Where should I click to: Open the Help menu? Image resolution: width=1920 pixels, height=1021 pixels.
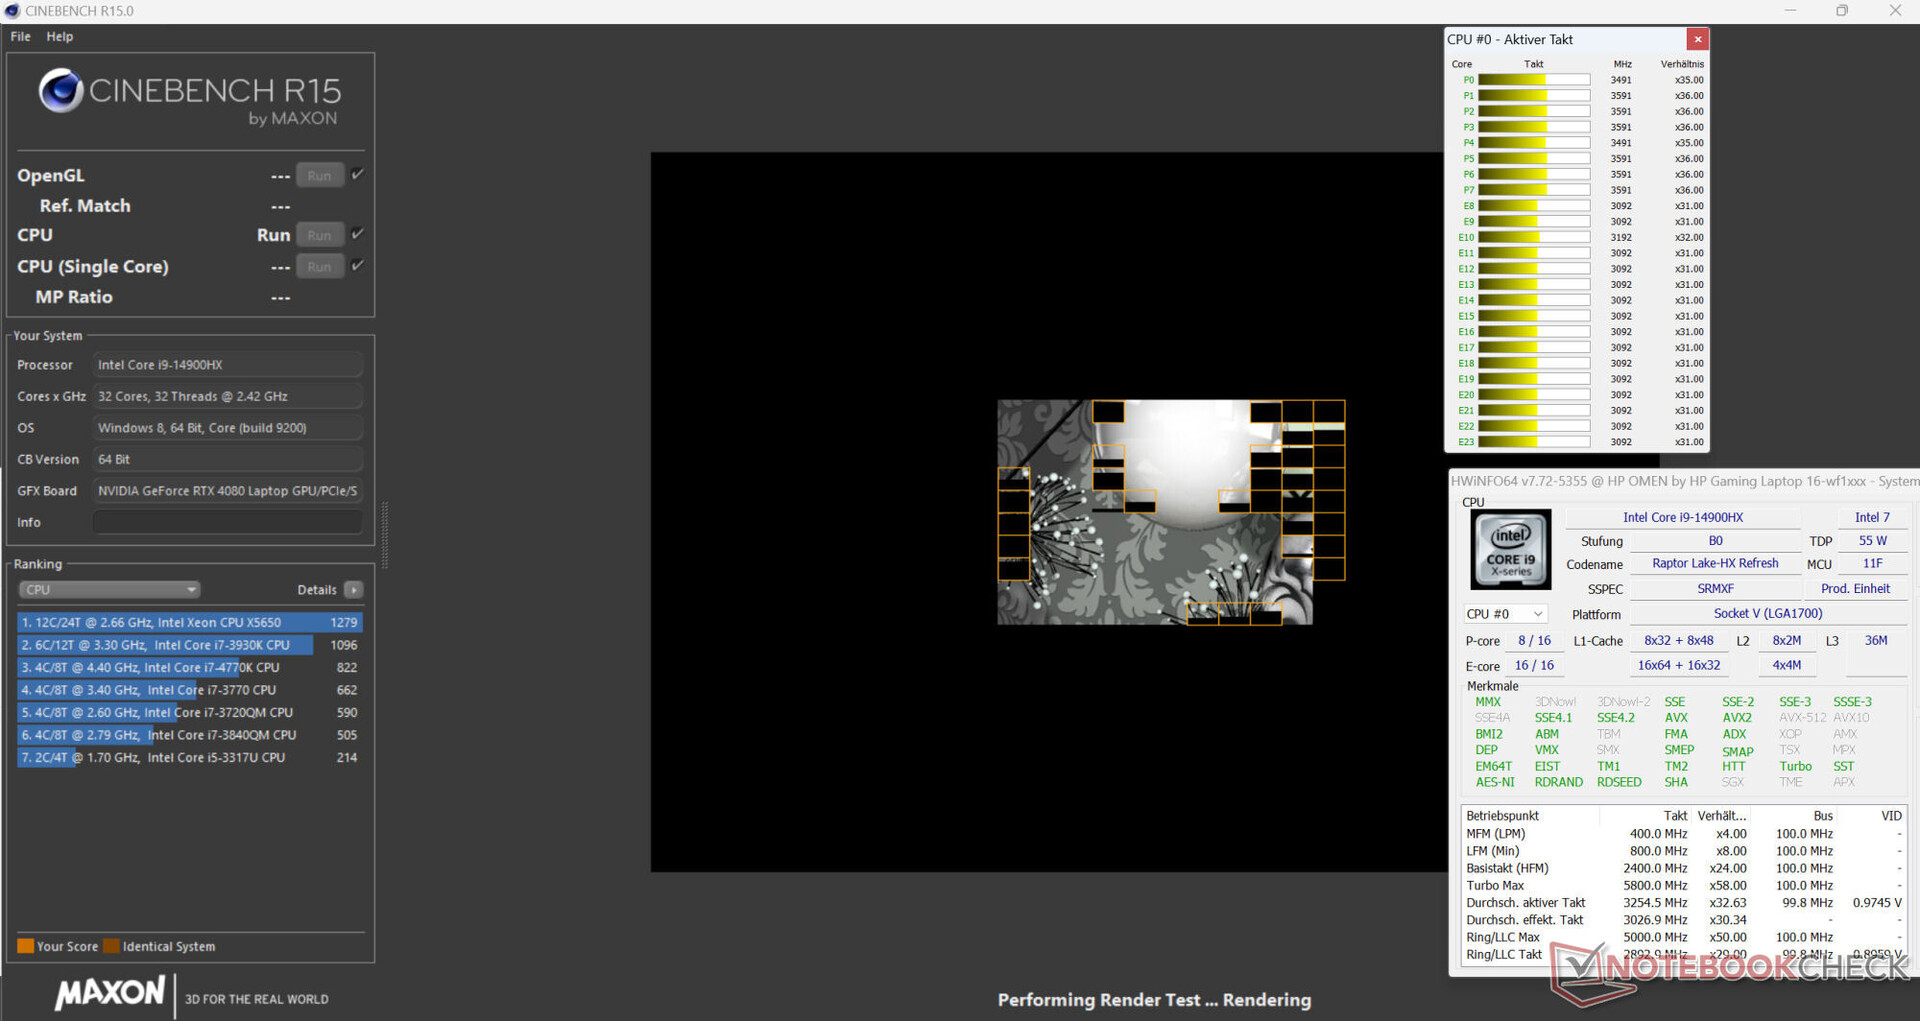click(60, 36)
